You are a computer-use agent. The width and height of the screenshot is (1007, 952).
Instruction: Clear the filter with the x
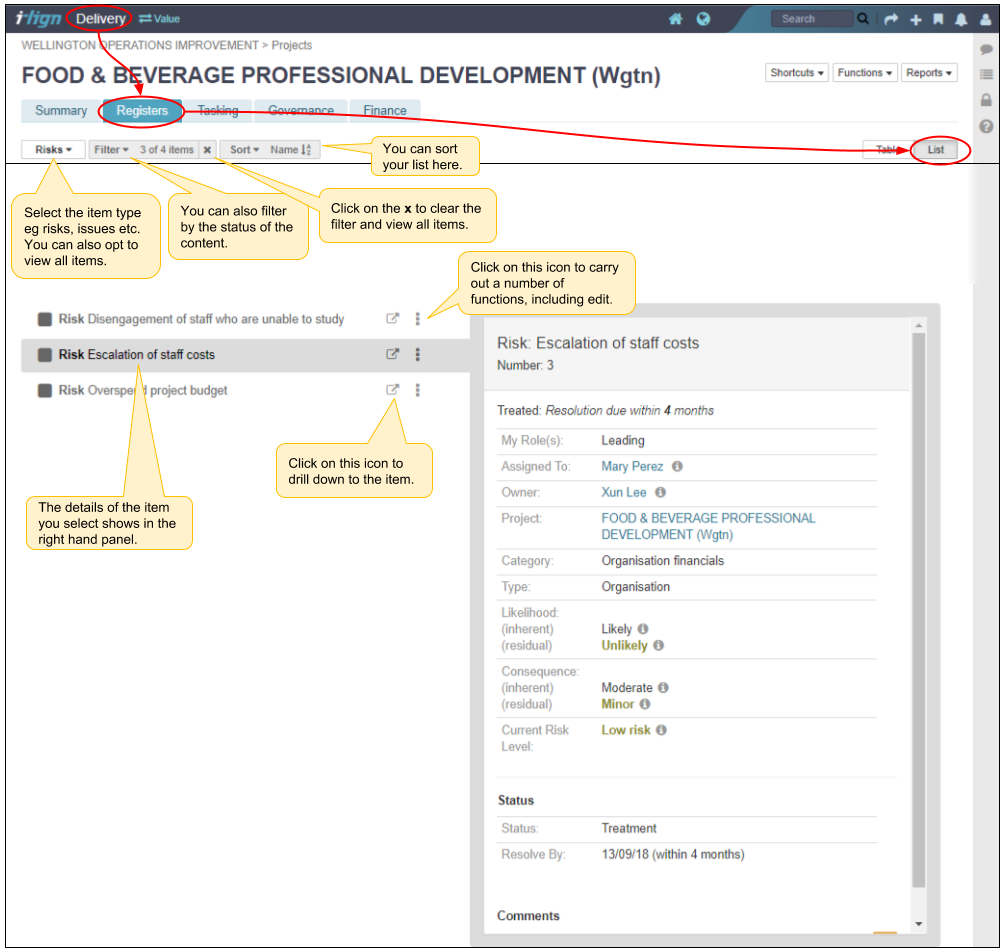(207, 150)
